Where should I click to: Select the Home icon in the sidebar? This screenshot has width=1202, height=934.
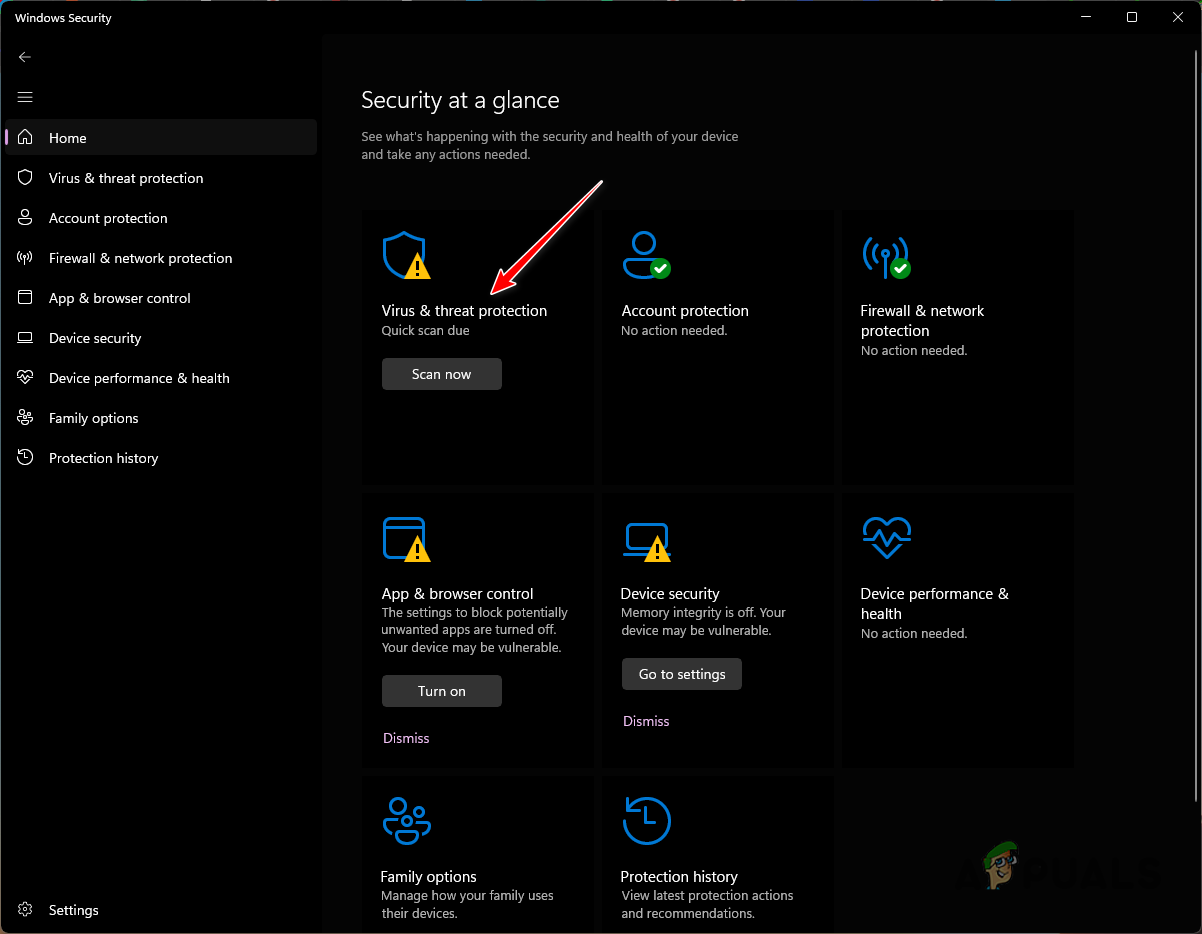[24, 137]
